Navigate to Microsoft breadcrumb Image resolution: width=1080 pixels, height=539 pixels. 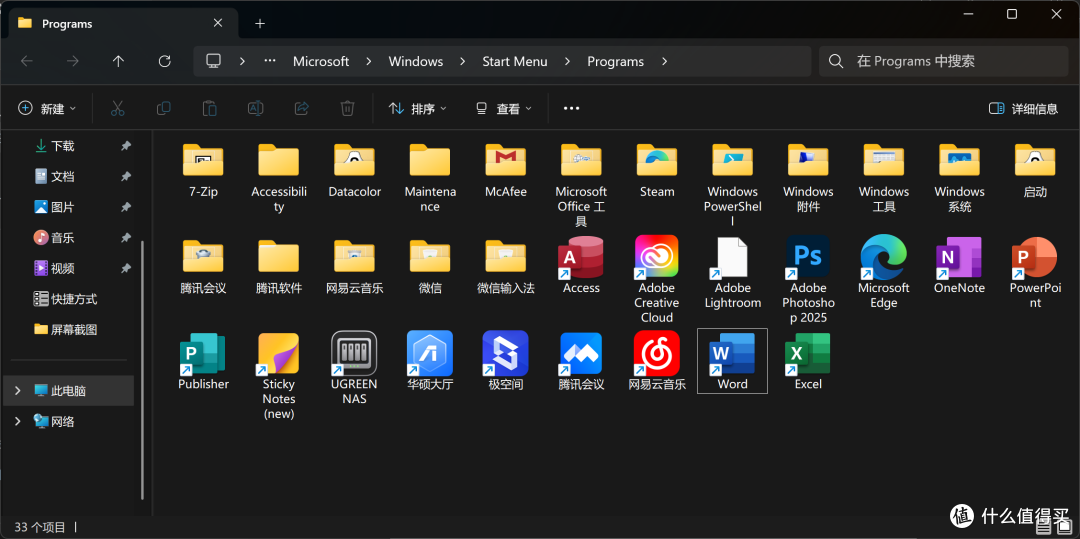(321, 61)
